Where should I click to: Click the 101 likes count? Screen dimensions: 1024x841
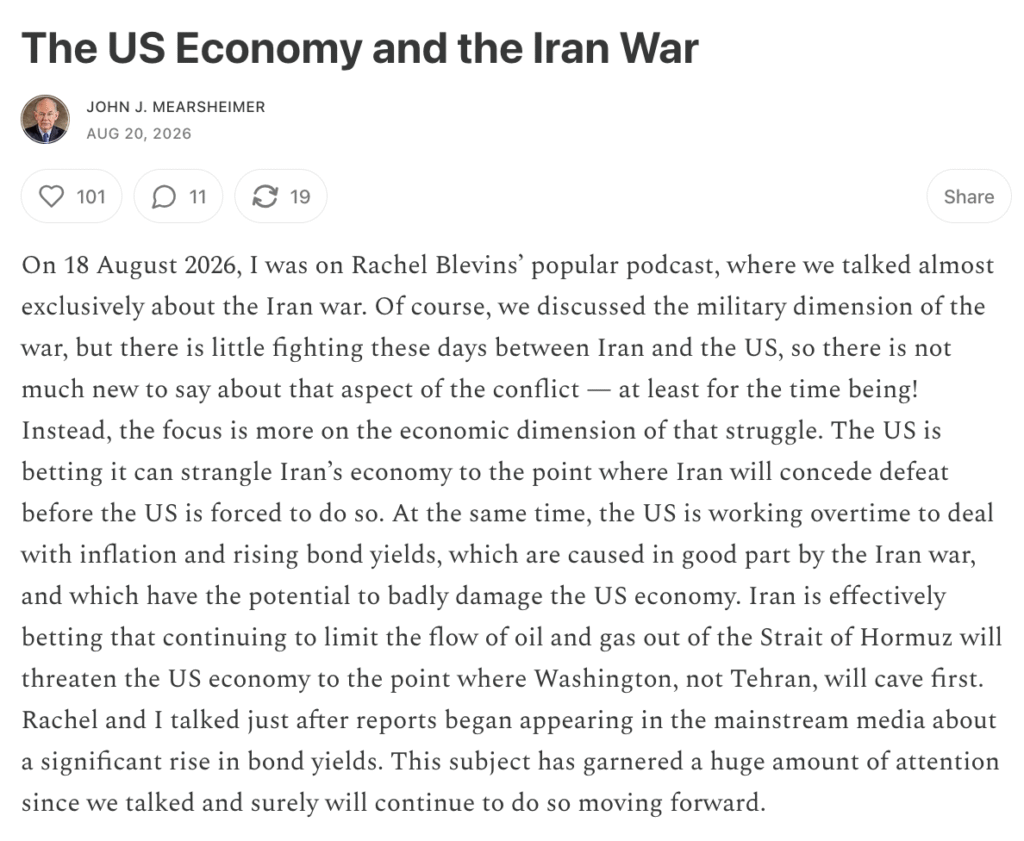[91, 197]
